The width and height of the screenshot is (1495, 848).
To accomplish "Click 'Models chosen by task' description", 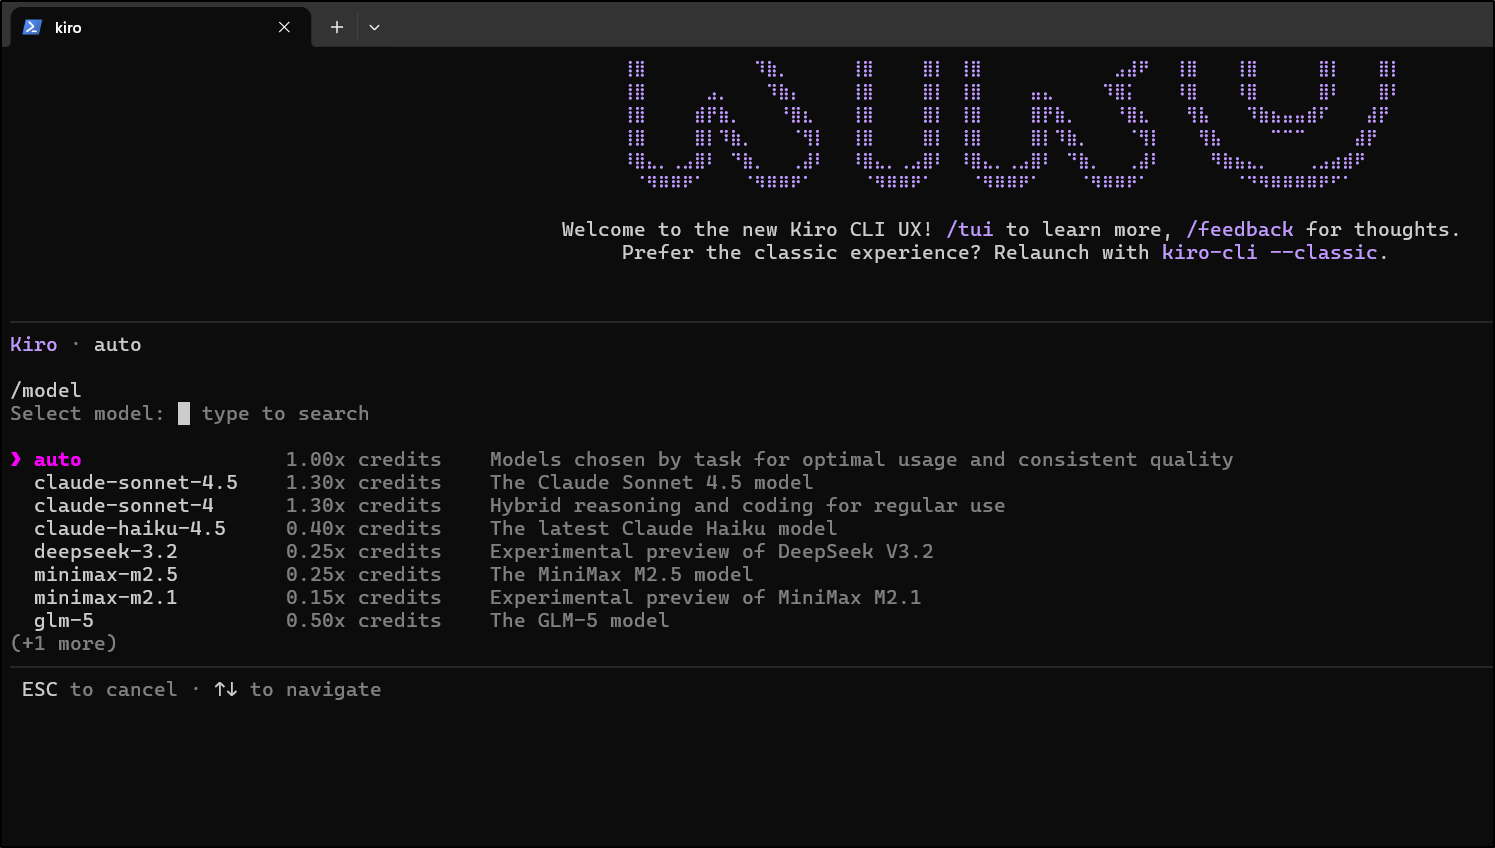I will pos(862,460).
